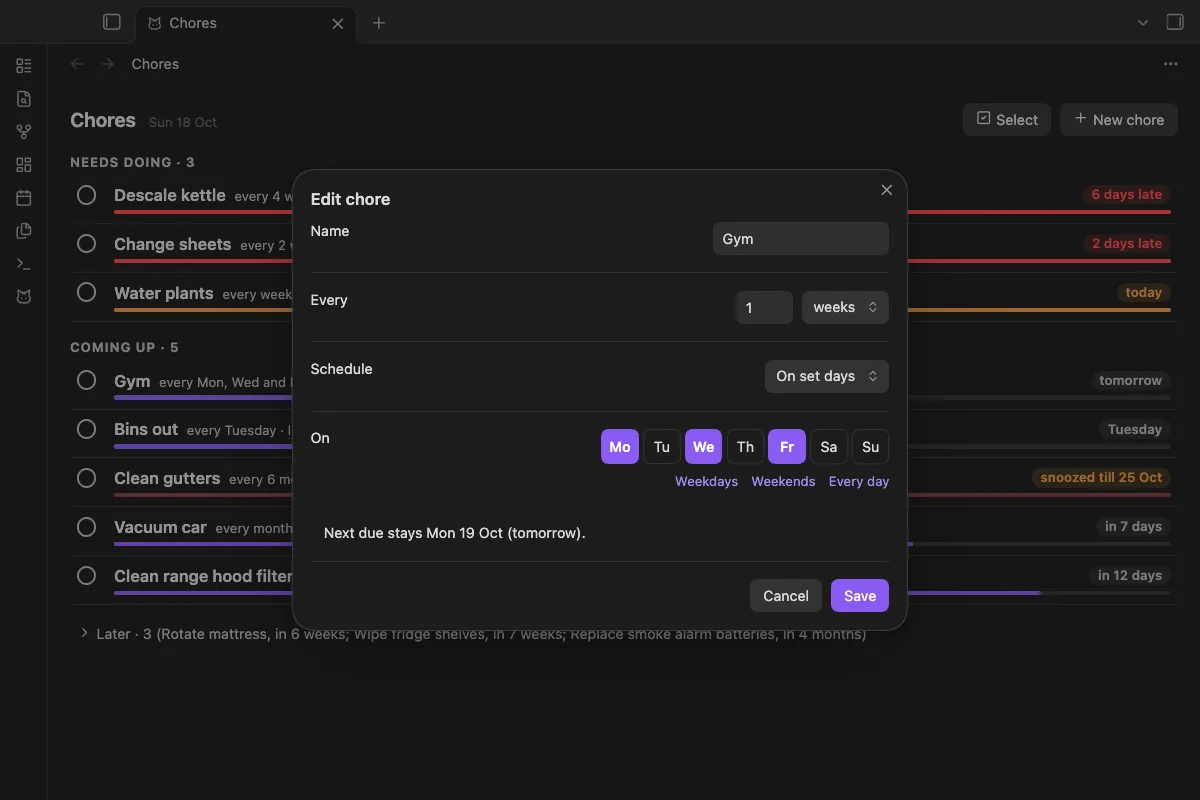Navigate forward with the right arrow

click(x=107, y=64)
